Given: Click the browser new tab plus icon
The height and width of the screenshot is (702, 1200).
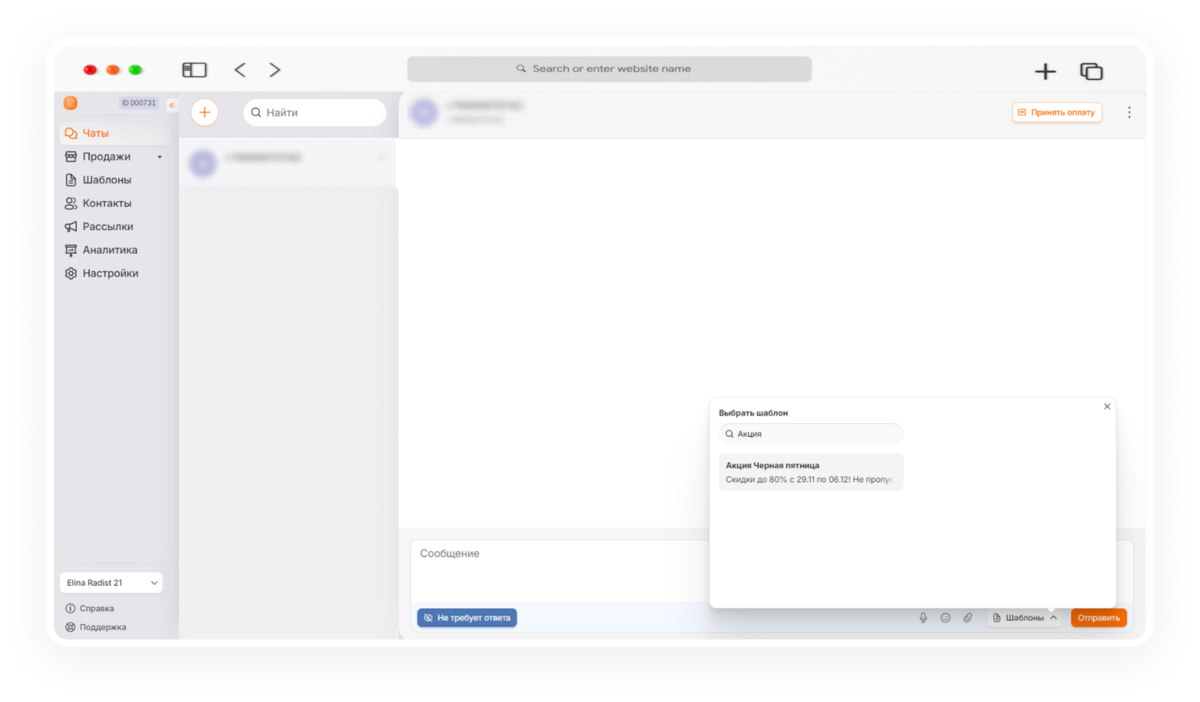Looking at the screenshot, I should tap(1045, 71).
